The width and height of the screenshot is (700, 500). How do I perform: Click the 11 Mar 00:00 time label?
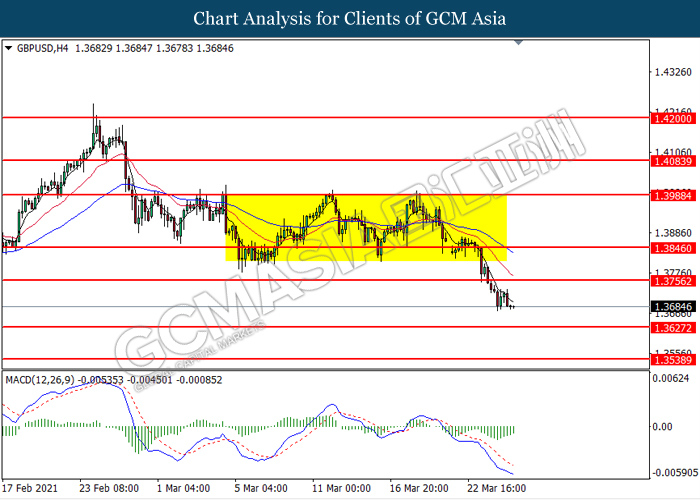[x=342, y=488]
